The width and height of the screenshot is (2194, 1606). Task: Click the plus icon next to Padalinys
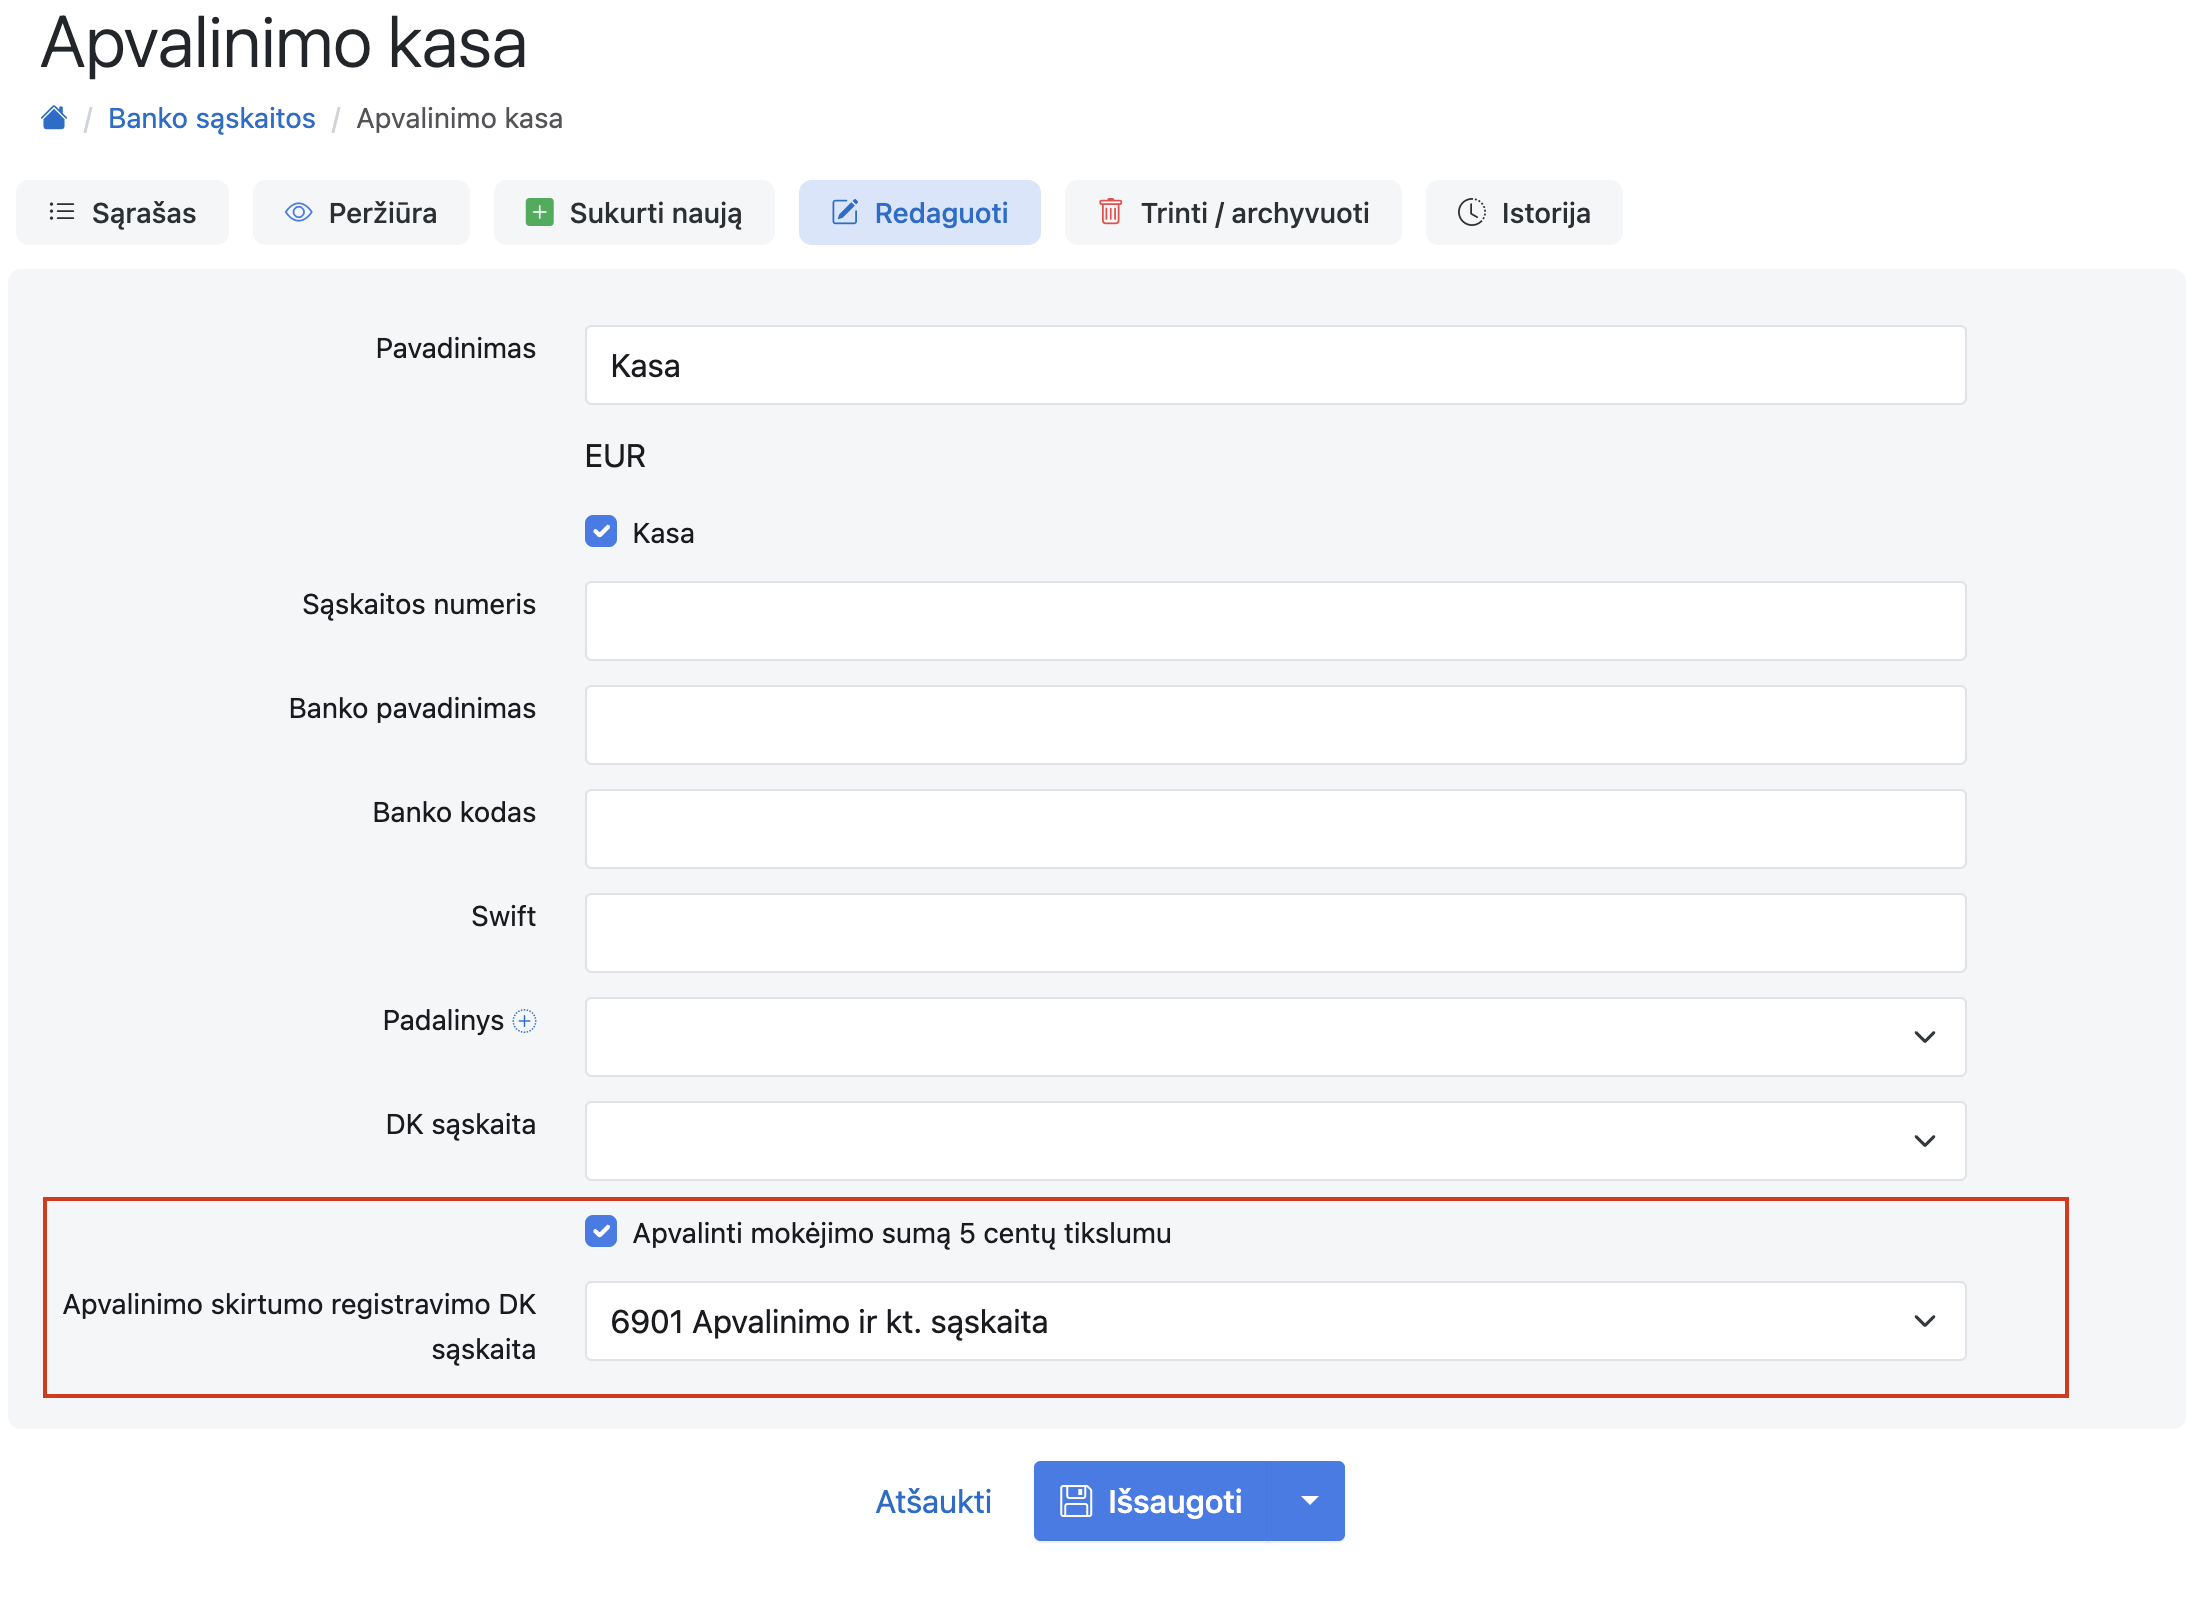pos(525,1021)
